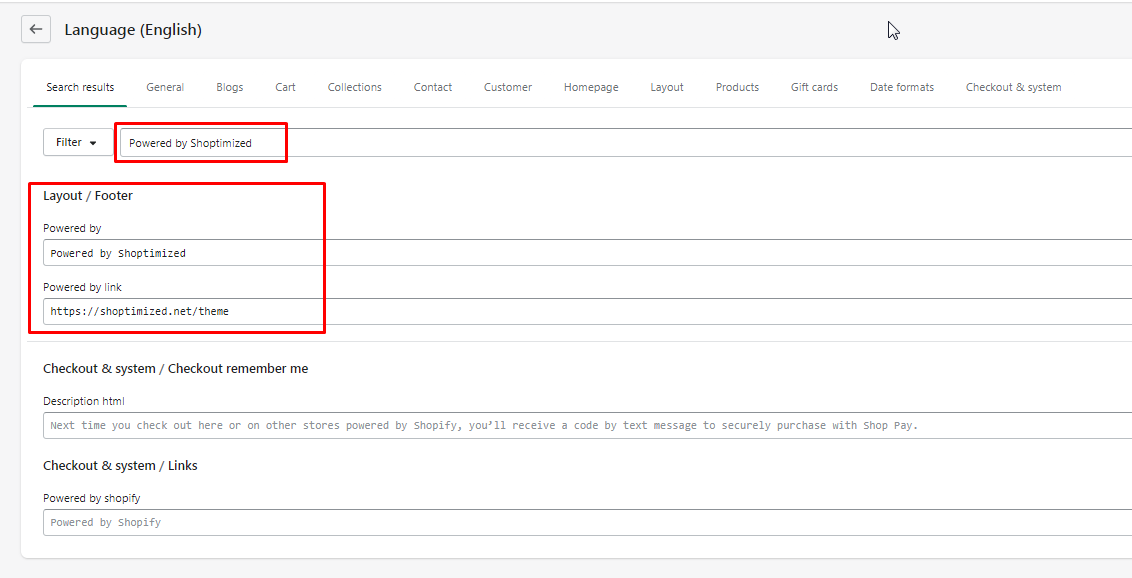Click the 'Layout / Footer' heading
Viewport: 1132px width, 578px height.
pos(88,196)
